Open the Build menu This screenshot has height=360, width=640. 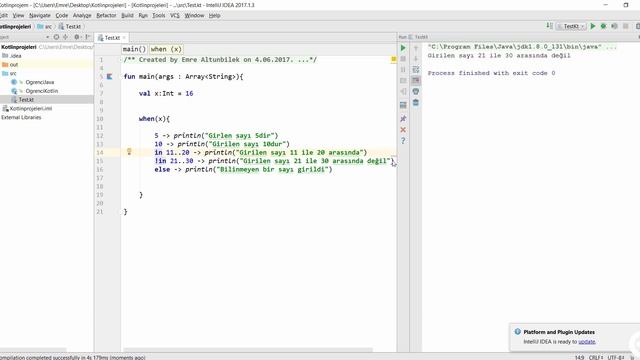click(x=127, y=16)
